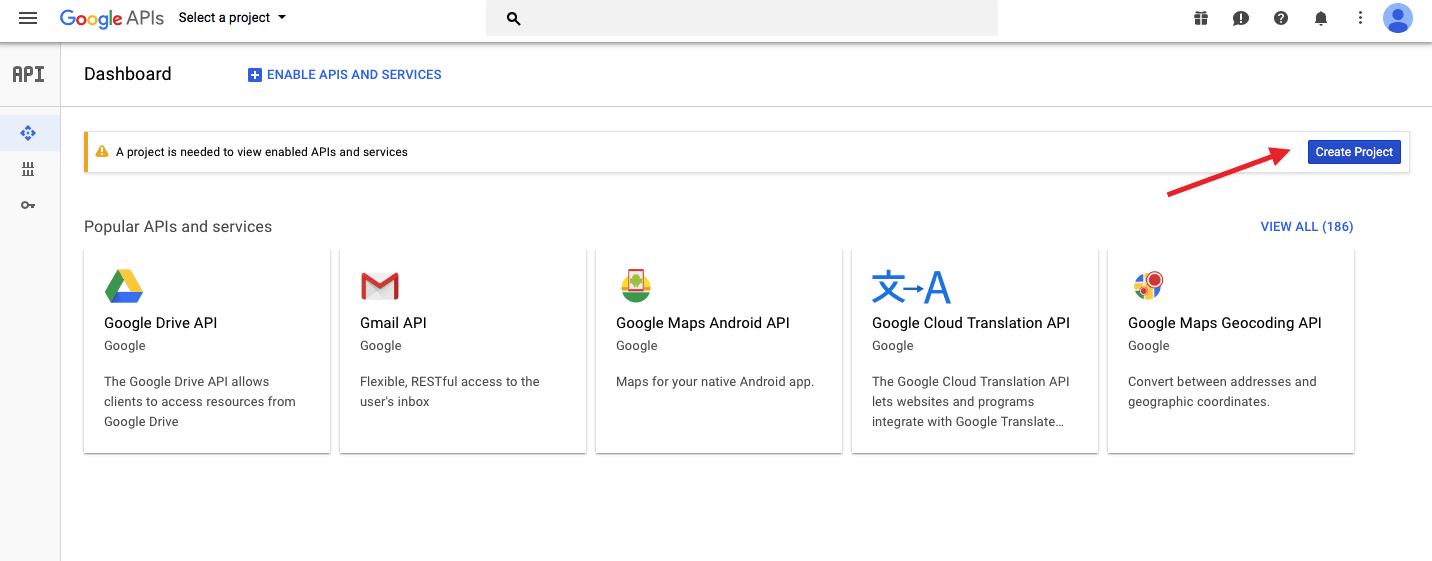The width and height of the screenshot is (1432, 561).
Task: Open the Google Maps Android API title
Action: tap(703, 323)
